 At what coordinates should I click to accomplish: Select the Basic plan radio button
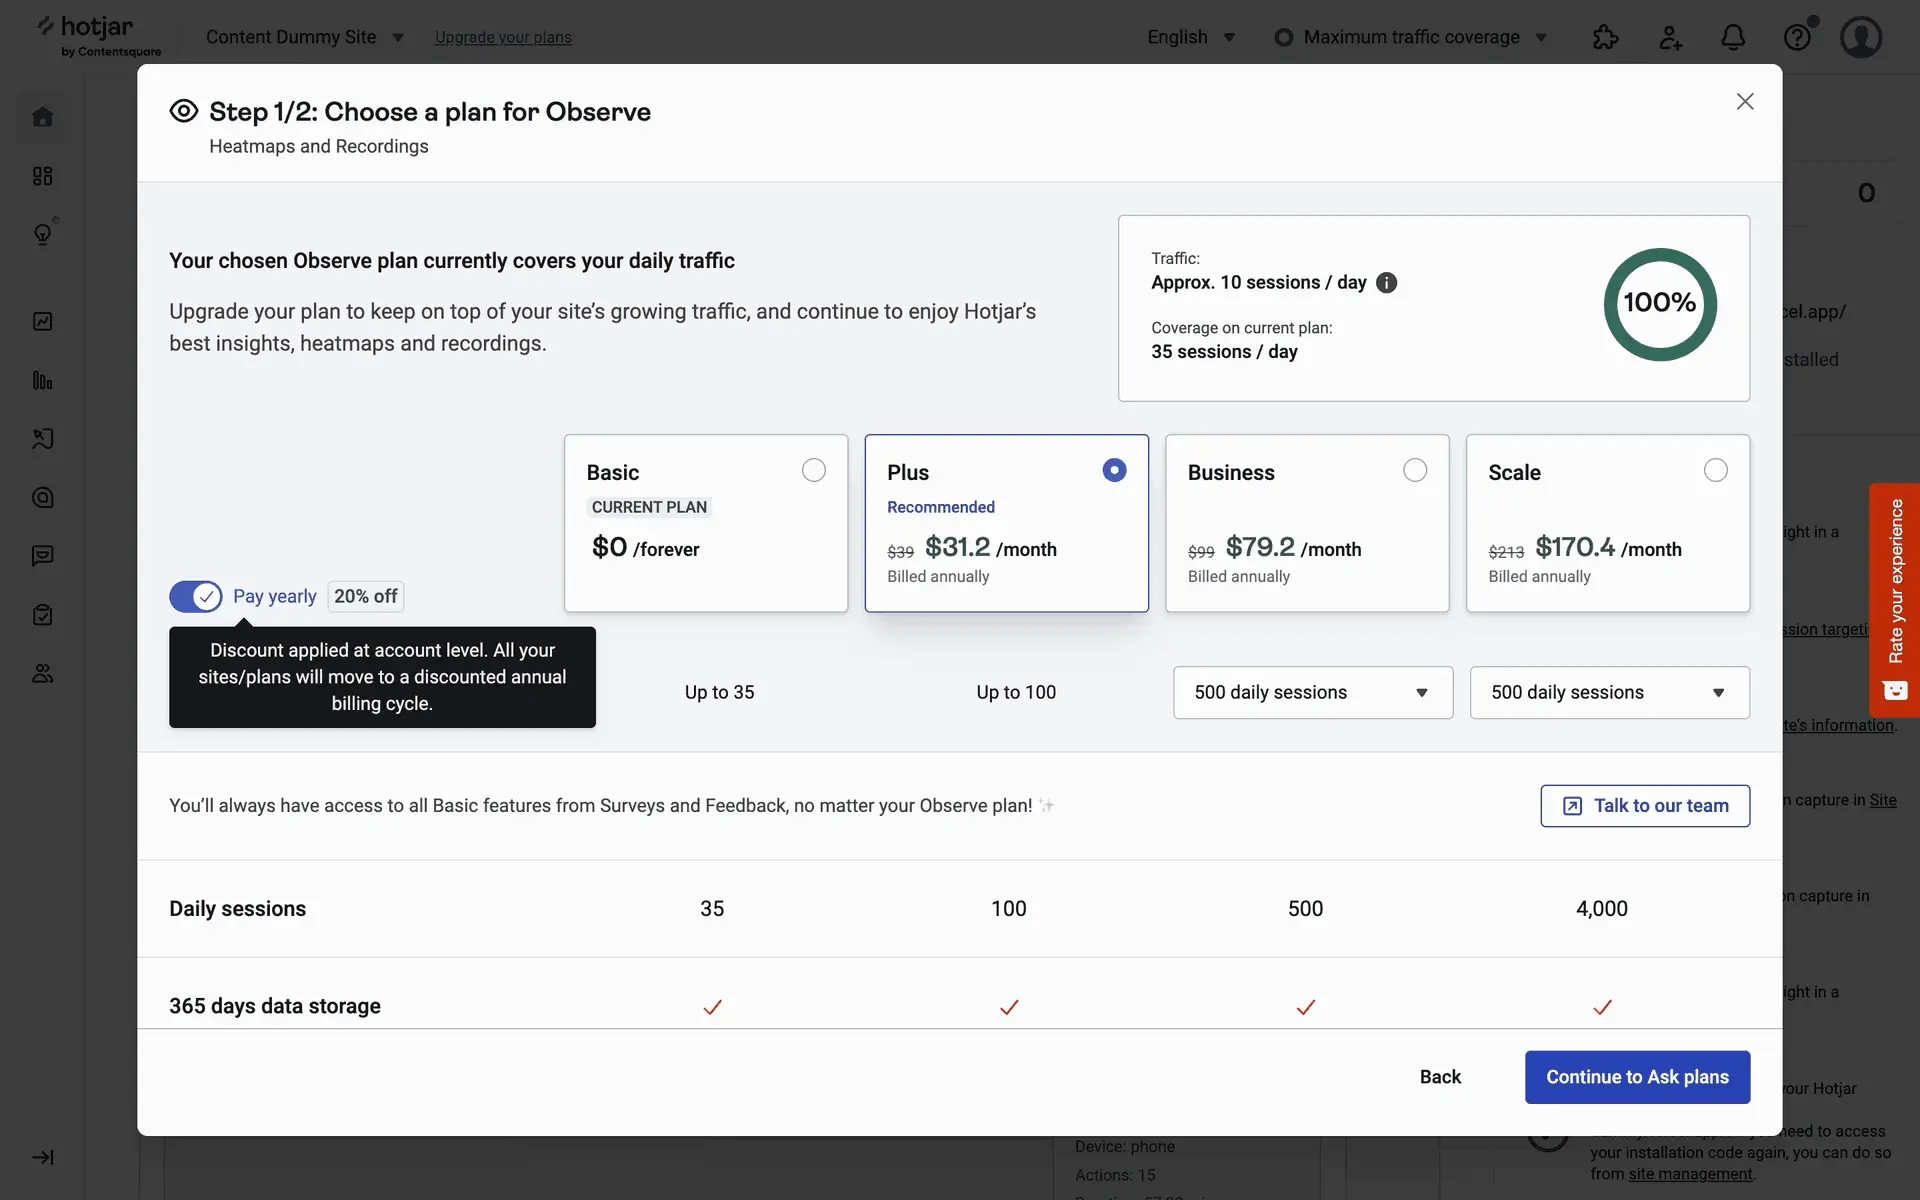pyautogui.click(x=814, y=470)
